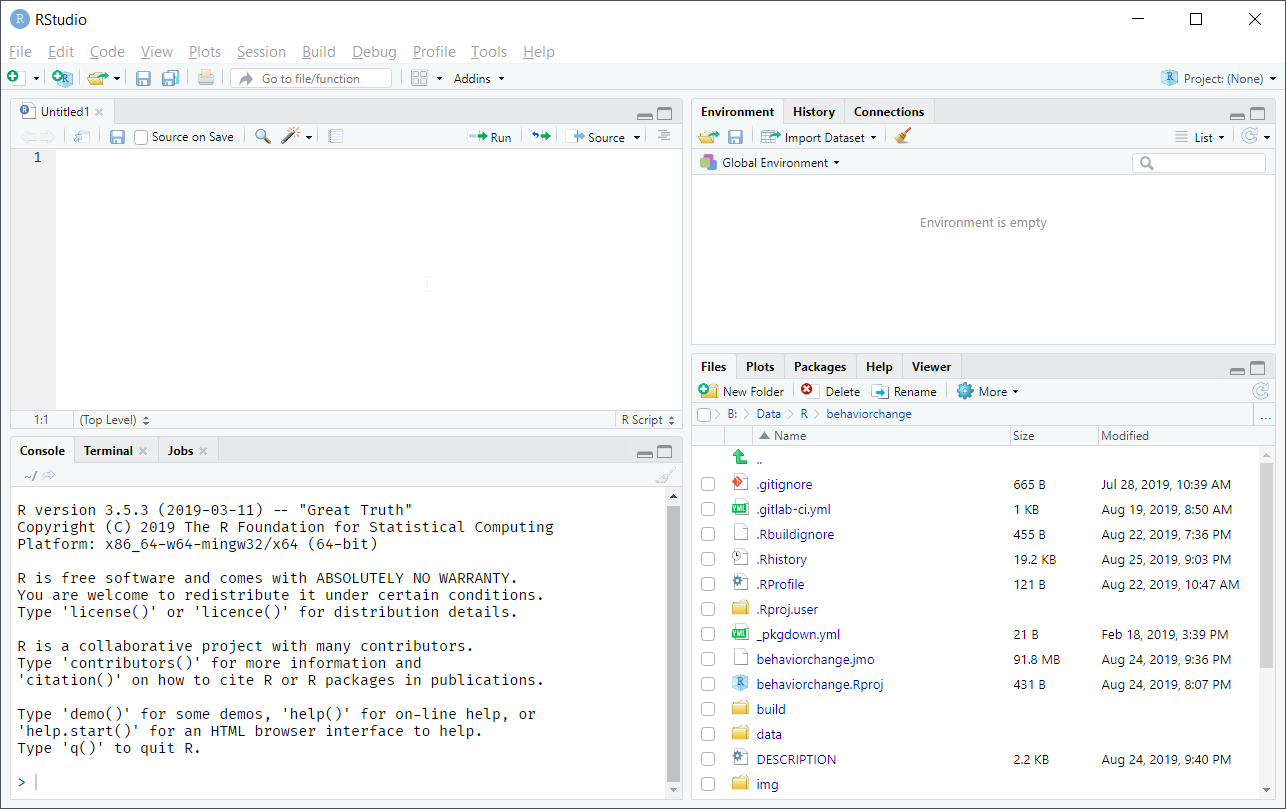Screen dimensions: 1286x809
Task: Click the view current working directory arrow in console
Action: click(49, 476)
